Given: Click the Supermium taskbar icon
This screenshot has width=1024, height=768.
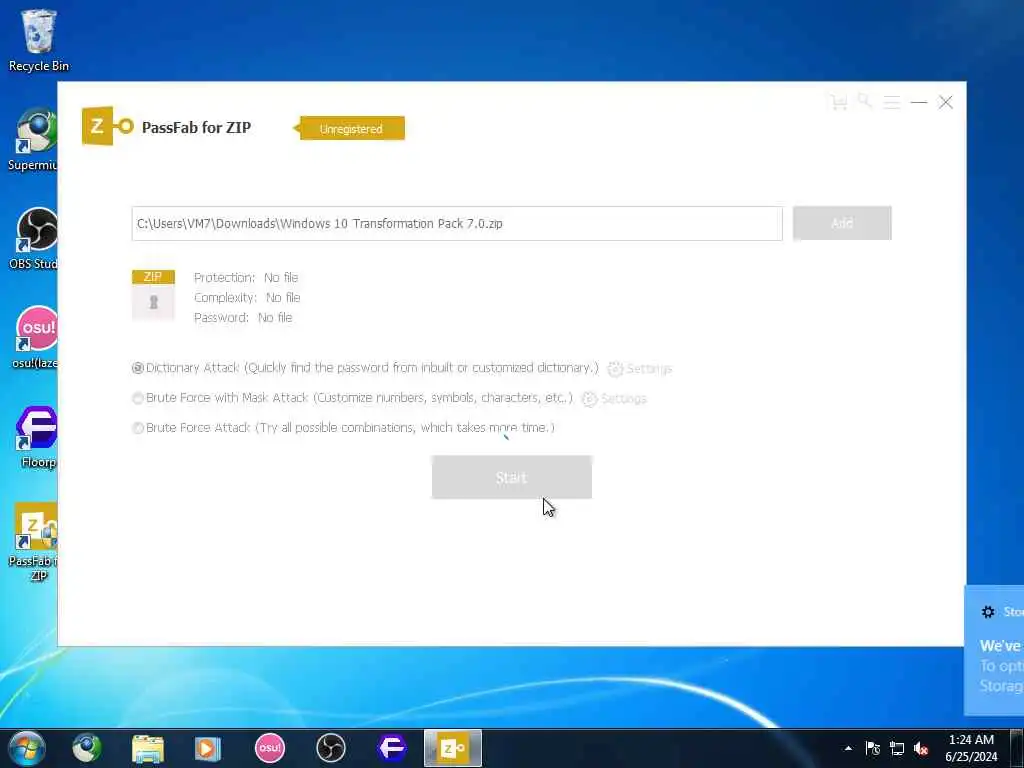Looking at the screenshot, I should tap(87, 748).
